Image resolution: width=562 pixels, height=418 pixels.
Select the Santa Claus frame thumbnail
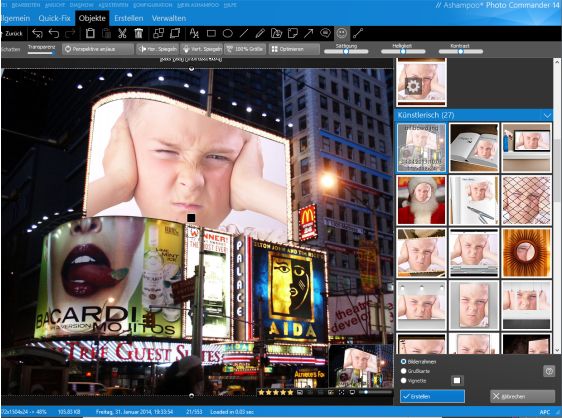click(422, 200)
